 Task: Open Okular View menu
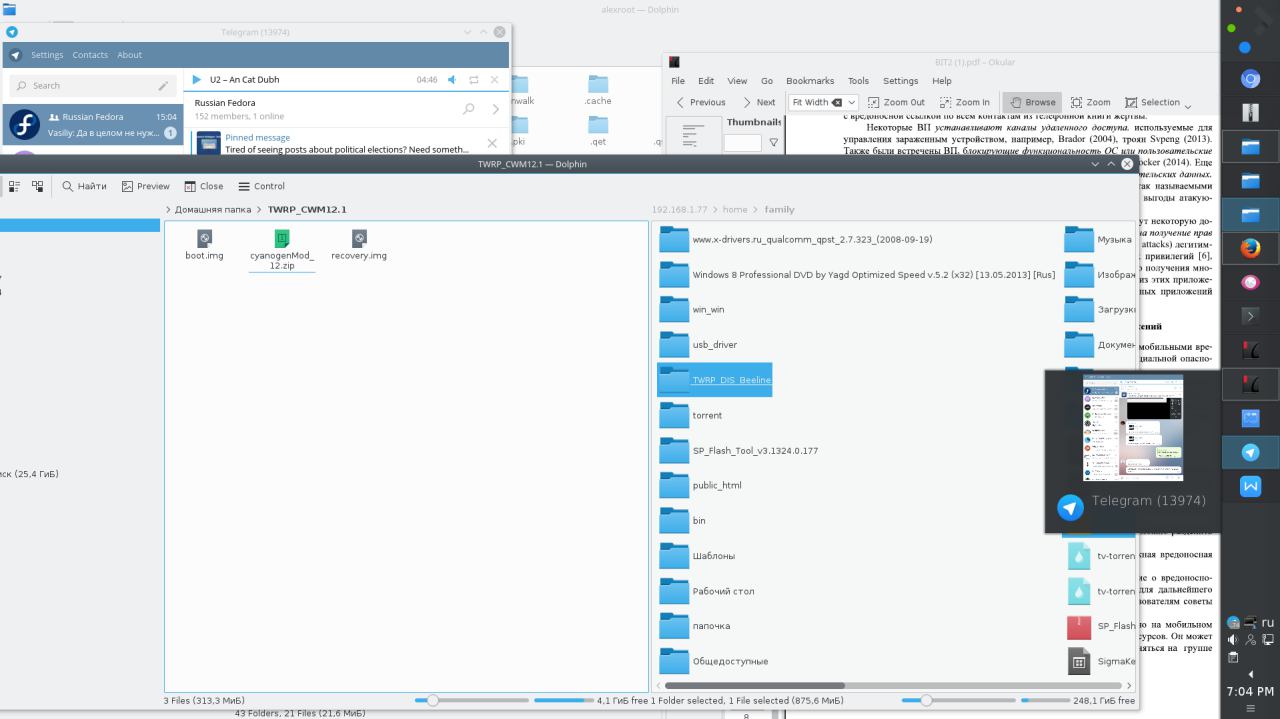point(737,81)
